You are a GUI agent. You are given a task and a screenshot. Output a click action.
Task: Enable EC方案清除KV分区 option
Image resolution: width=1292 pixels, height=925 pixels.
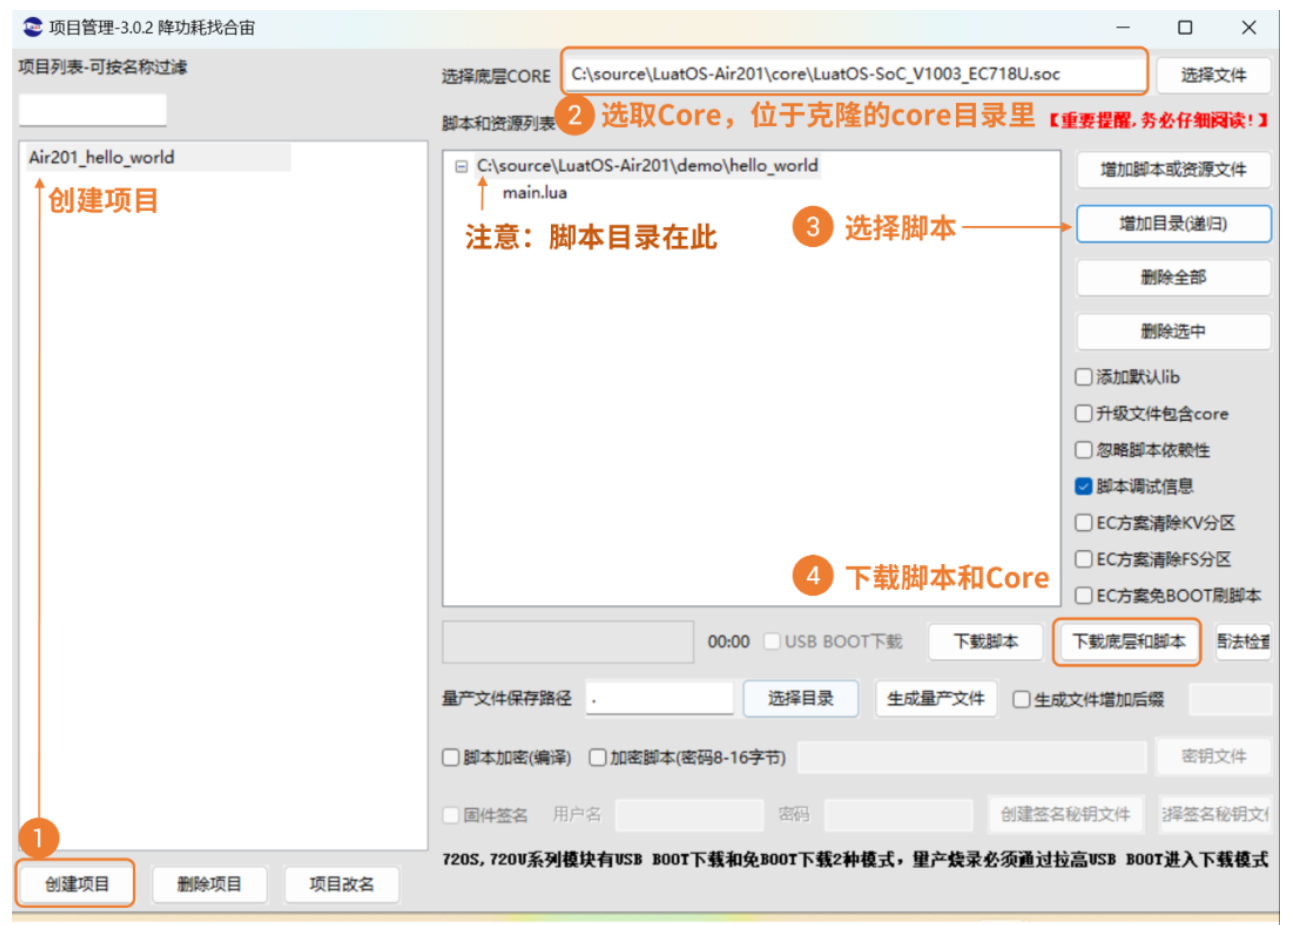1083,523
